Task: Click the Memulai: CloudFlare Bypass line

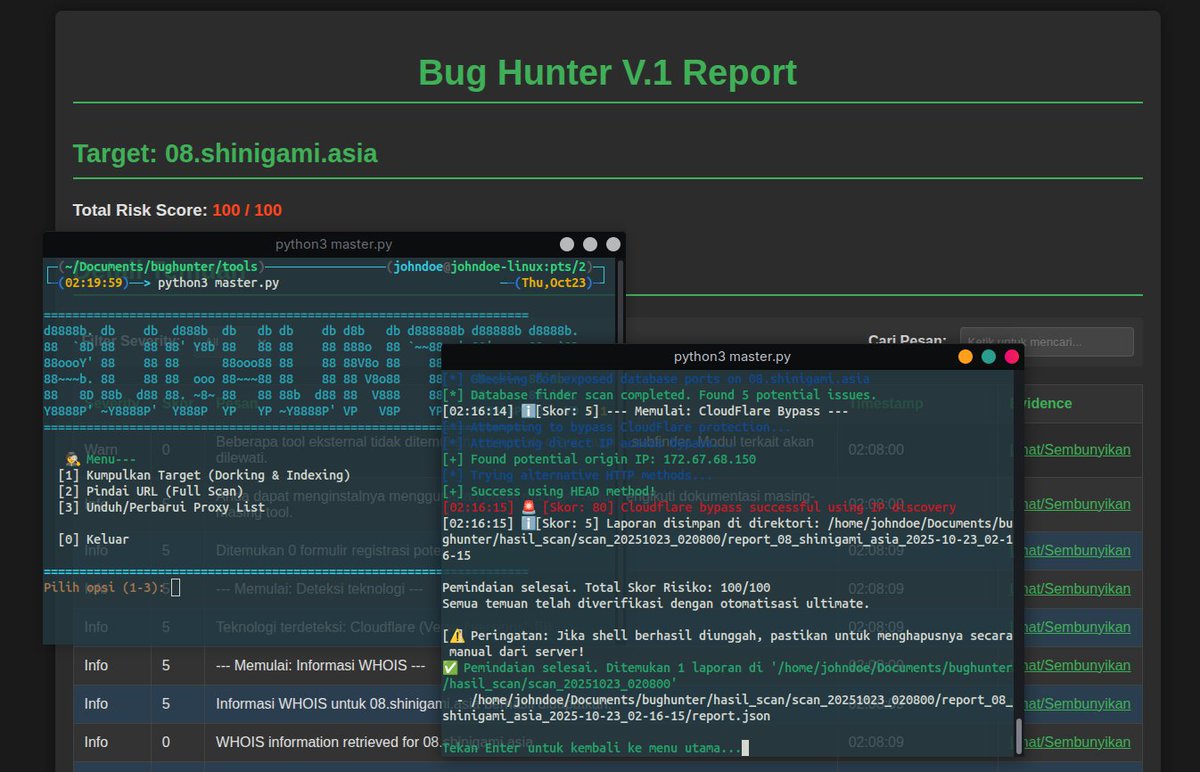Action: [x=645, y=411]
